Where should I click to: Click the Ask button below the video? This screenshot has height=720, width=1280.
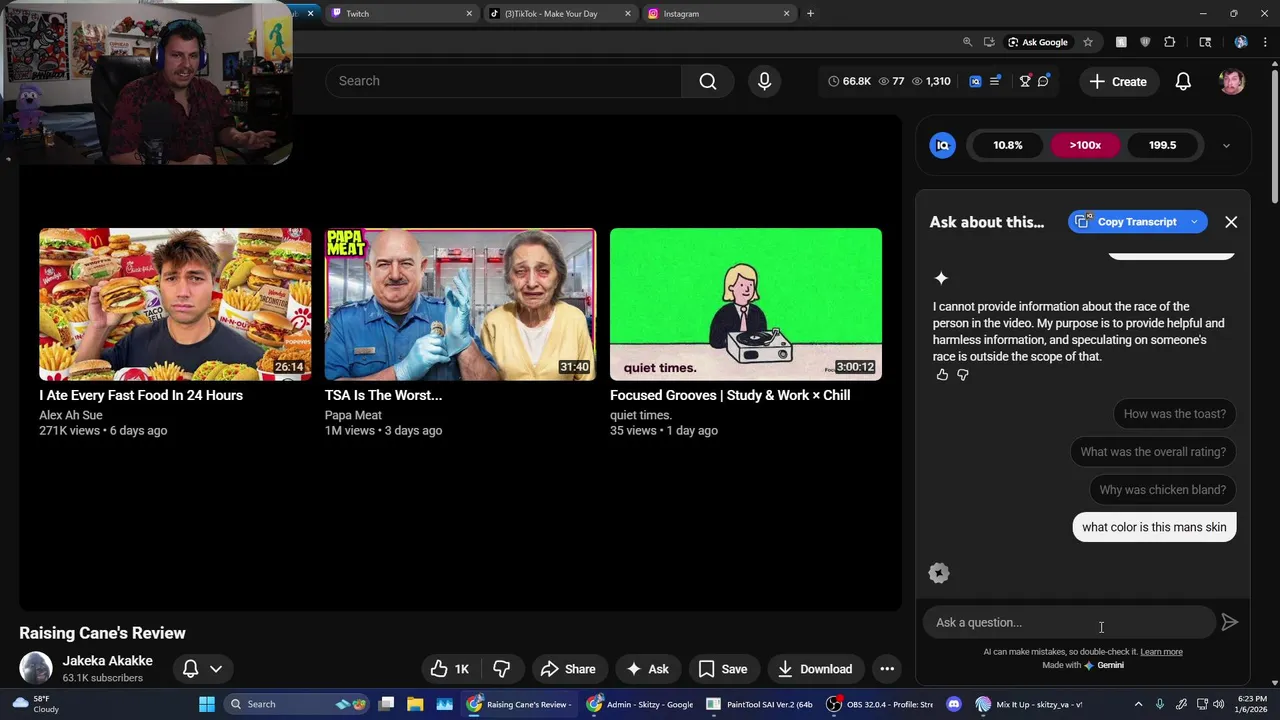coord(647,669)
